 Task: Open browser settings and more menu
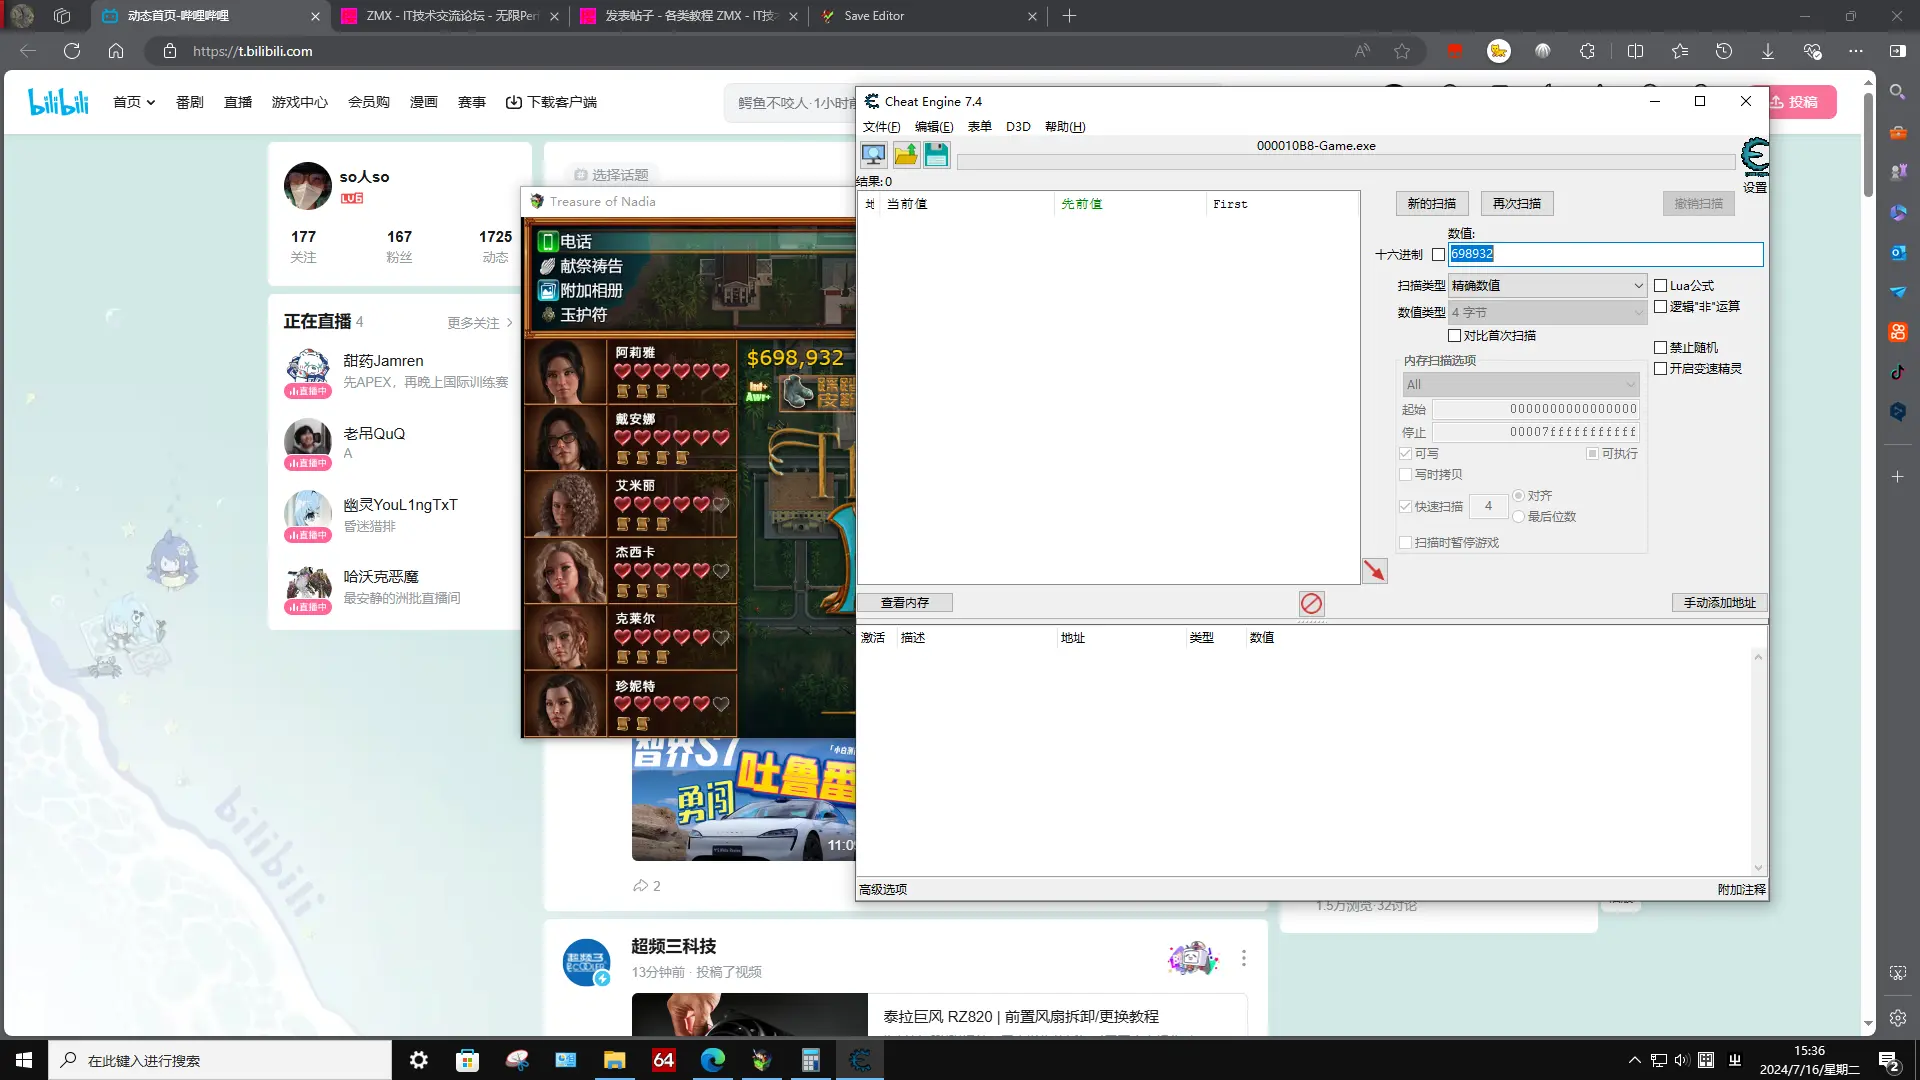pyautogui.click(x=1856, y=51)
